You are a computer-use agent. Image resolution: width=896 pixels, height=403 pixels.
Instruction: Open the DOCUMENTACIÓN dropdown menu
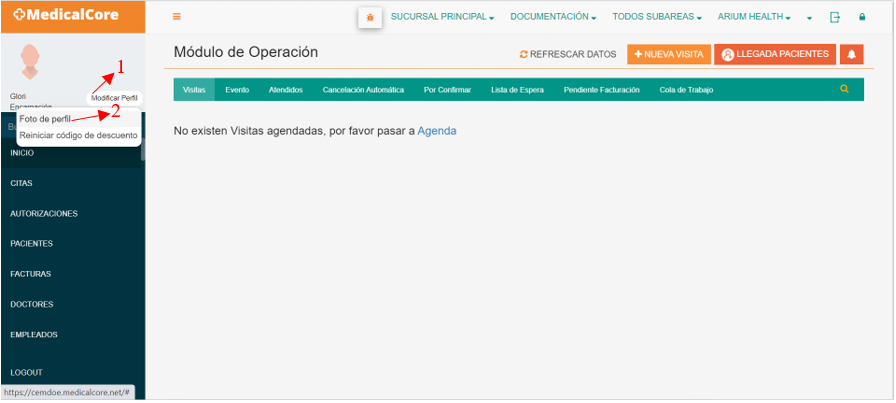click(553, 17)
